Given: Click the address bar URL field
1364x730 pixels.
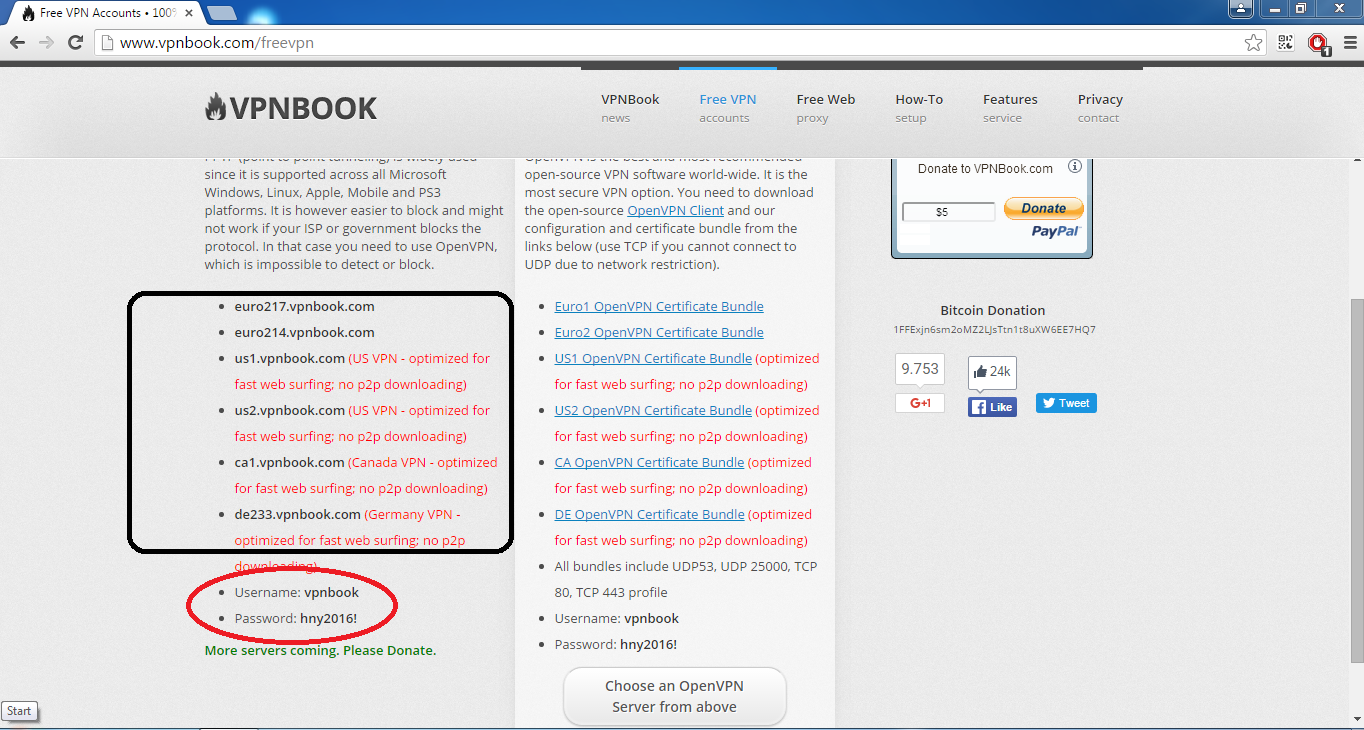Looking at the screenshot, I should click(680, 43).
